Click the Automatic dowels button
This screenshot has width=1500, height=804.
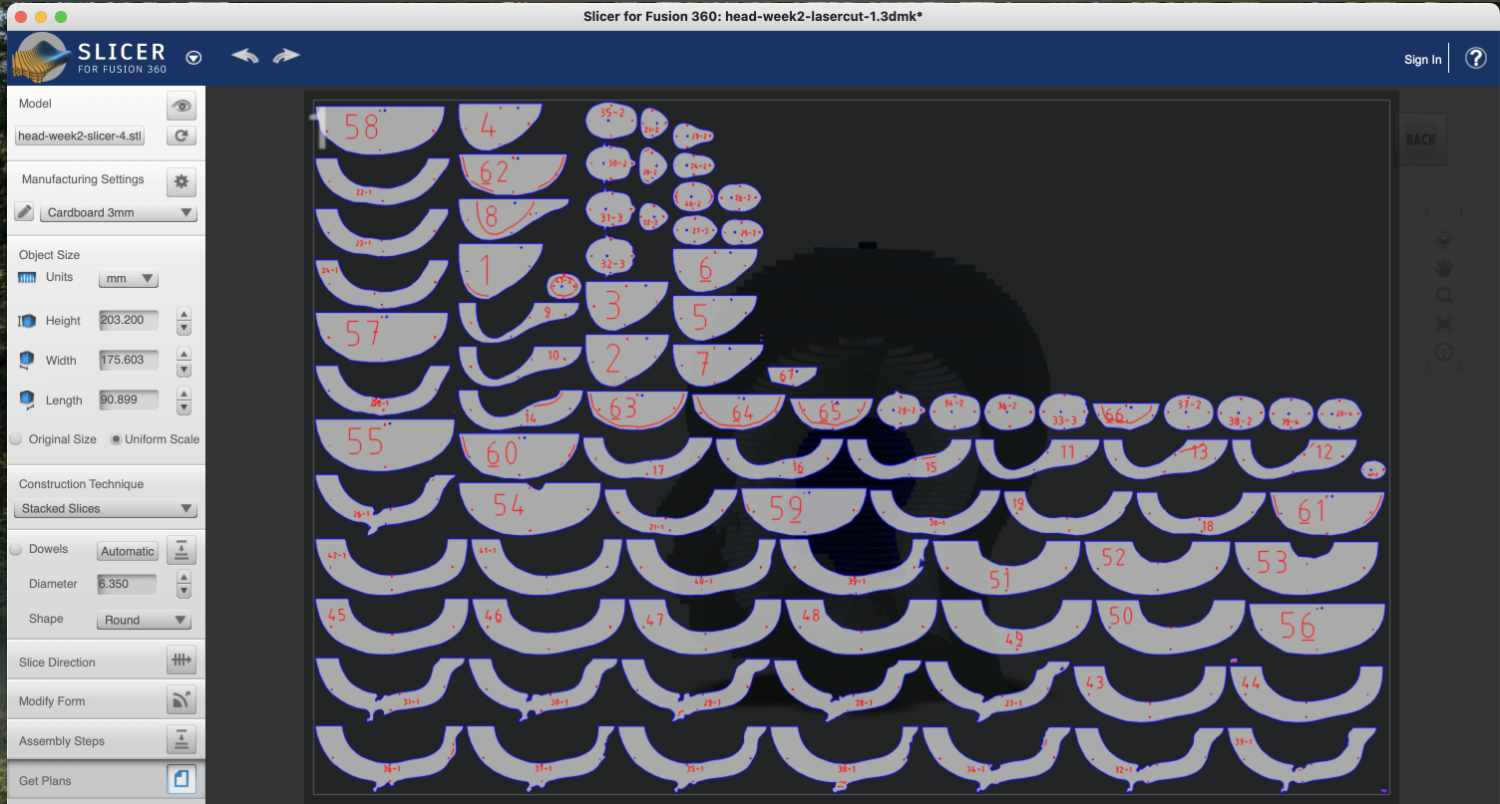127,551
